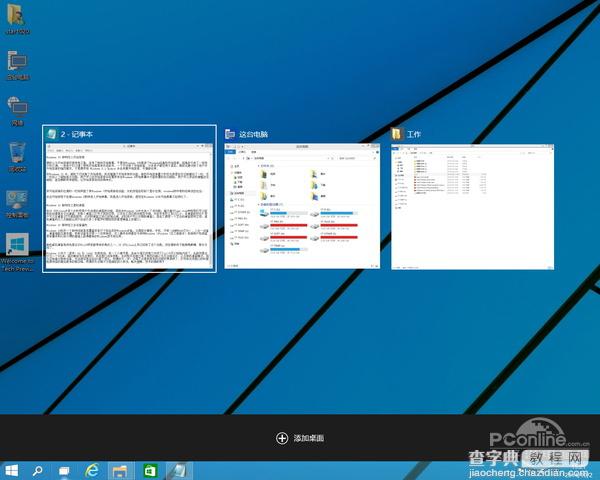Open the Network desktop icon
The height and width of the screenshot is (480, 600).
tap(18, 111)
